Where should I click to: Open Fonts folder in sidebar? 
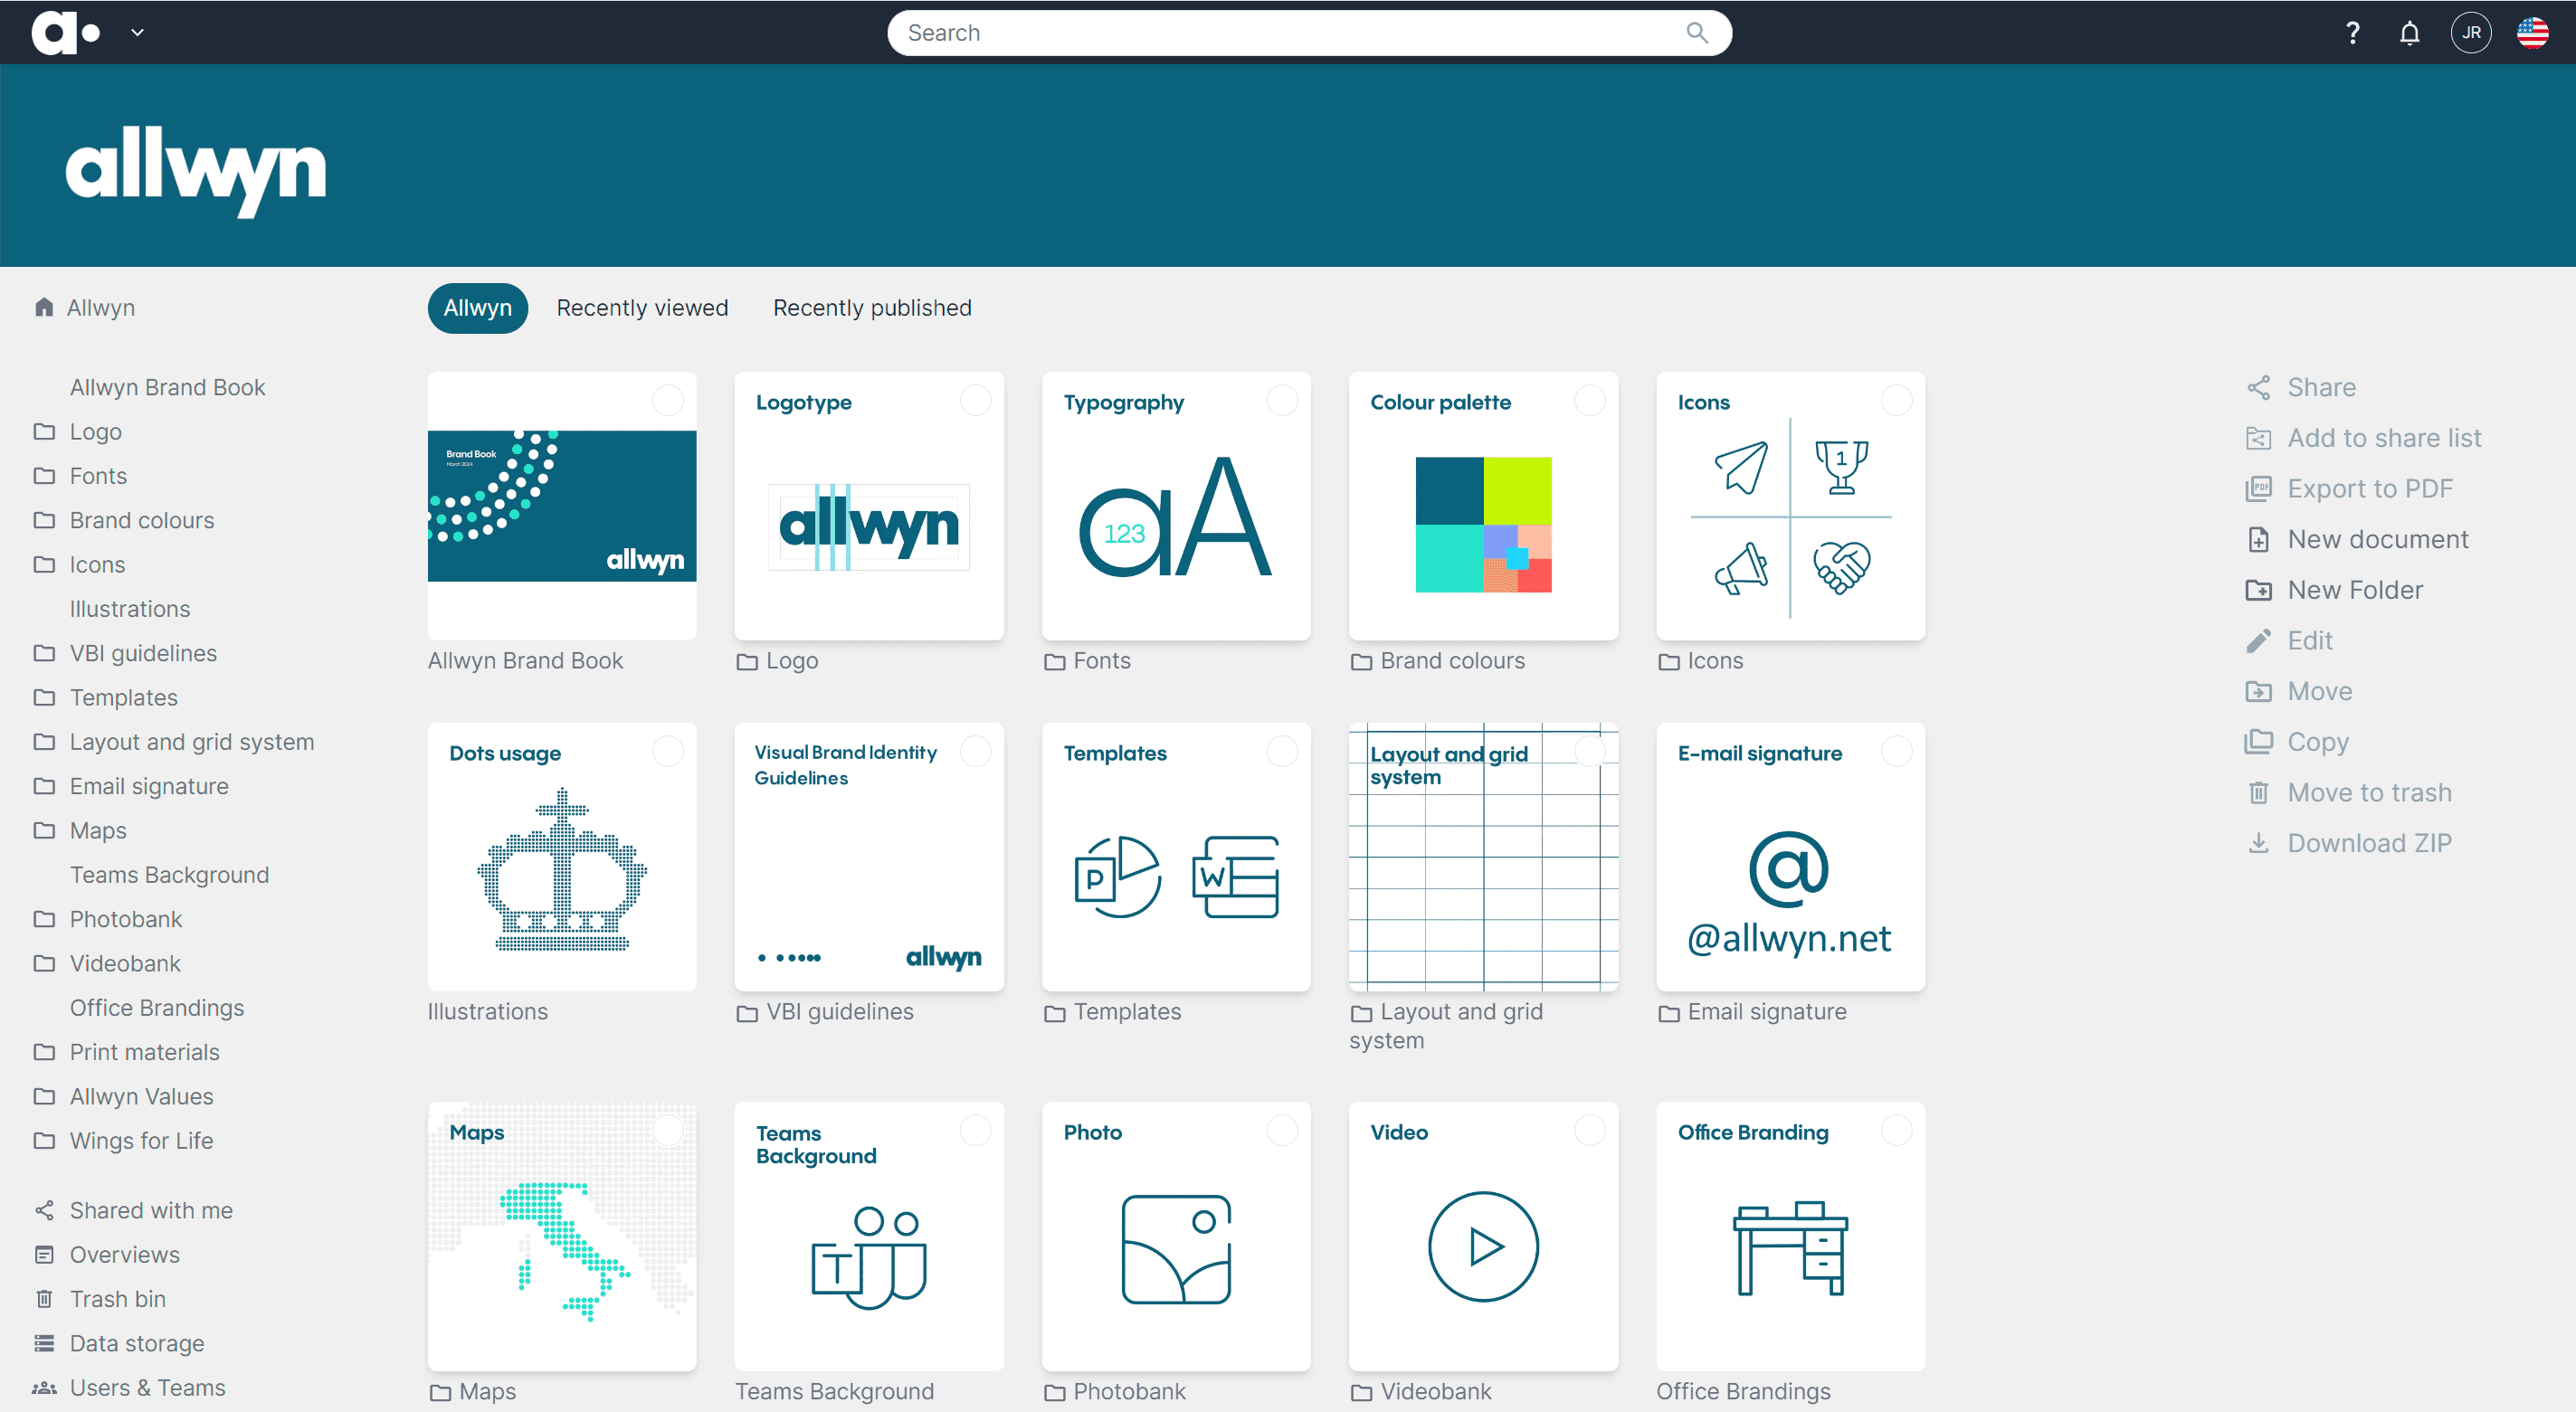98,476
